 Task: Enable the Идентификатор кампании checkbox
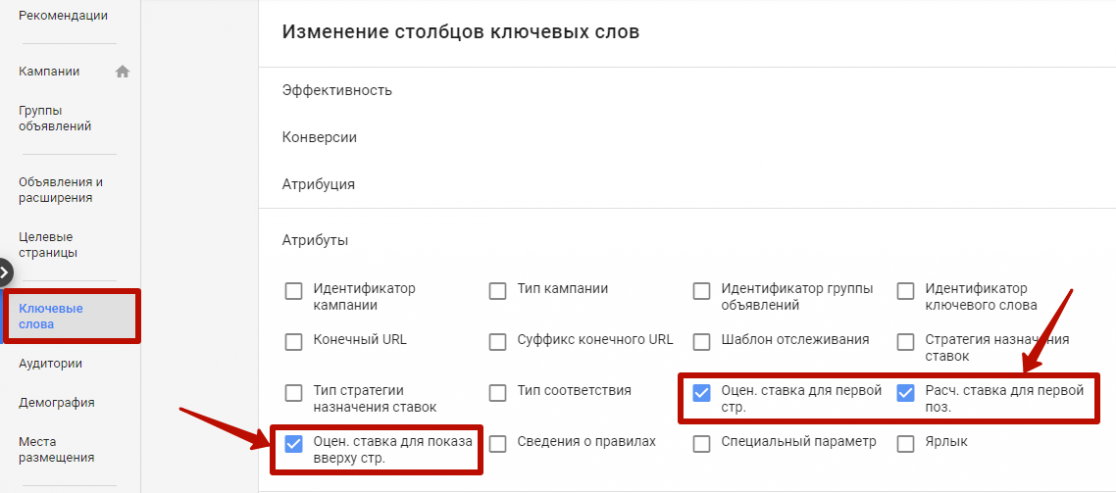point(293,292)
